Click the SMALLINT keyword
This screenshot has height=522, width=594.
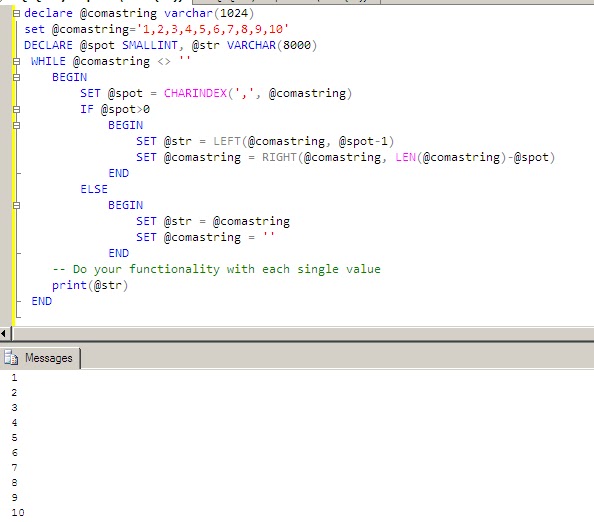[x=150, y=45]
